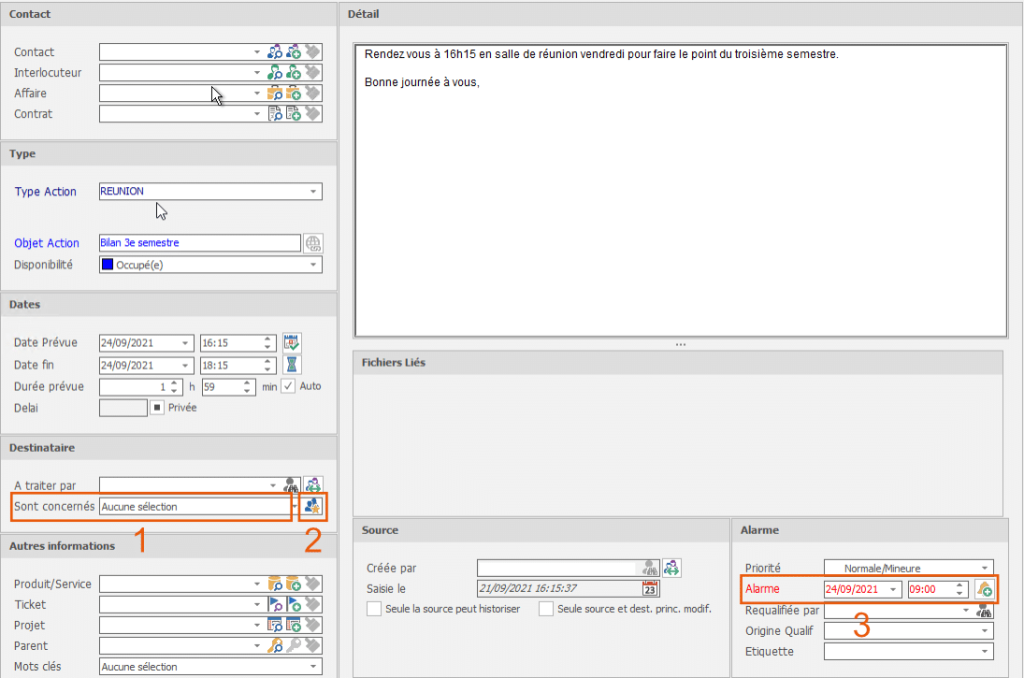Image resolution: width=1024 pixels, height=678 pixels.
Task: Enable 'Seule la source peut historiser' checkbox
Action: 374,609
